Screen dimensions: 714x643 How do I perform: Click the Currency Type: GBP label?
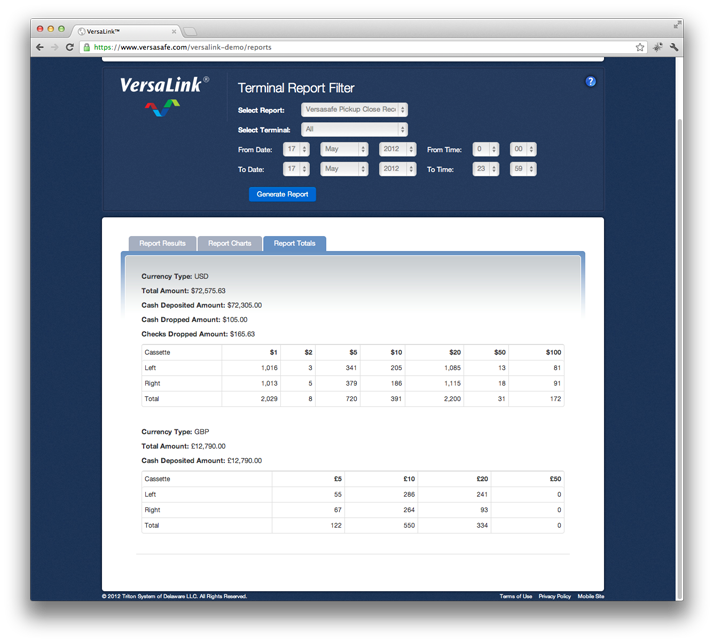click(x=175, y=432)
